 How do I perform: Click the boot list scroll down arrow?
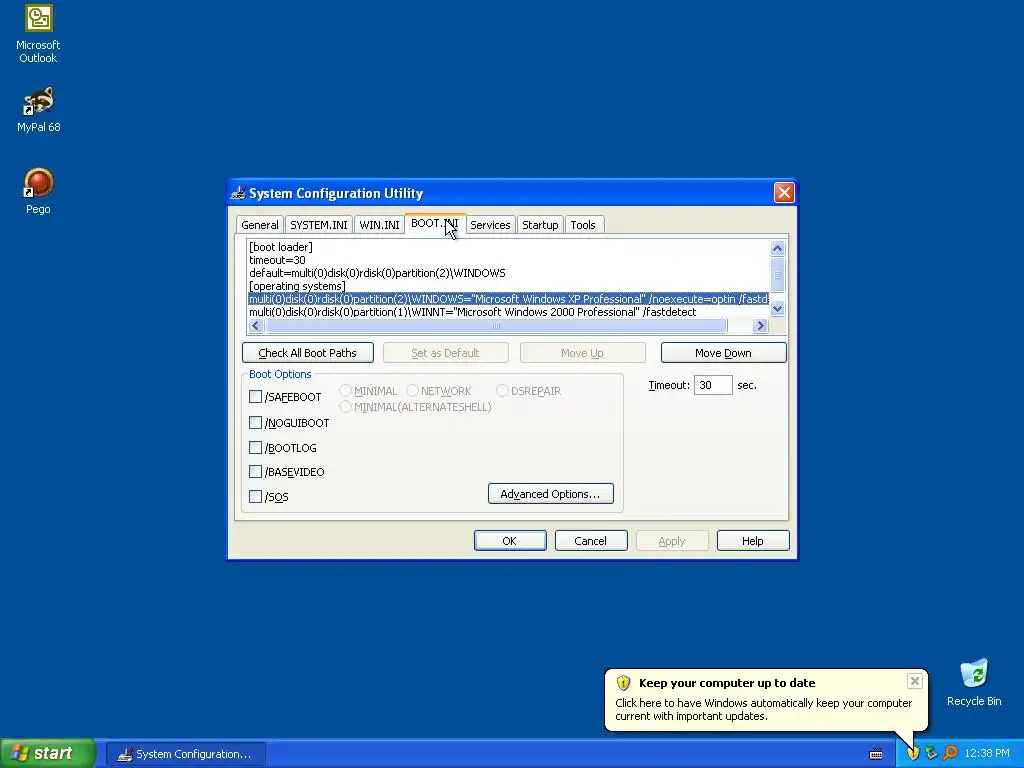pyautogui.click(x=777, y=308)
